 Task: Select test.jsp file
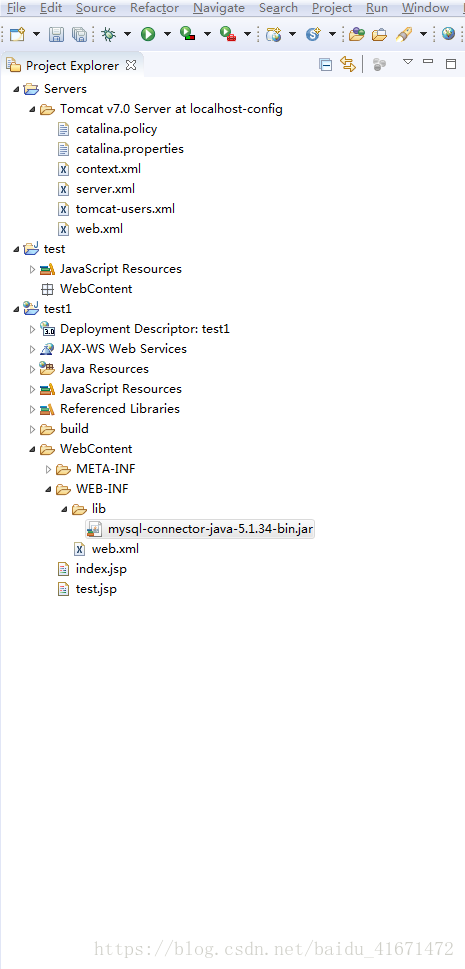pos(96,588)
